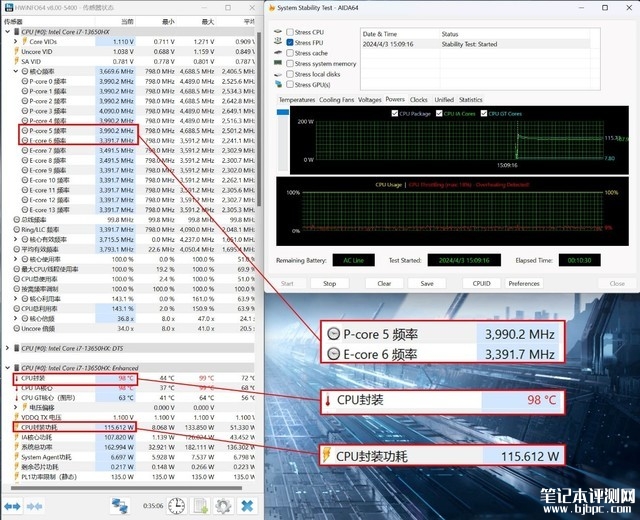Enable the Stress GPU(s) checkbox

290,84
